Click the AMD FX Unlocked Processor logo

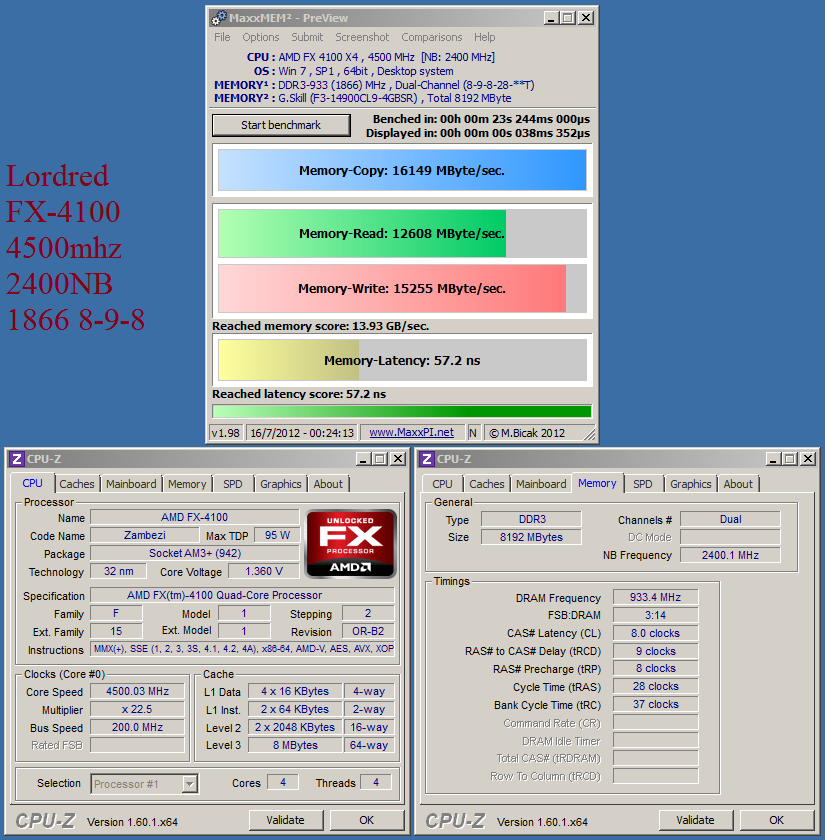(351, 544)
